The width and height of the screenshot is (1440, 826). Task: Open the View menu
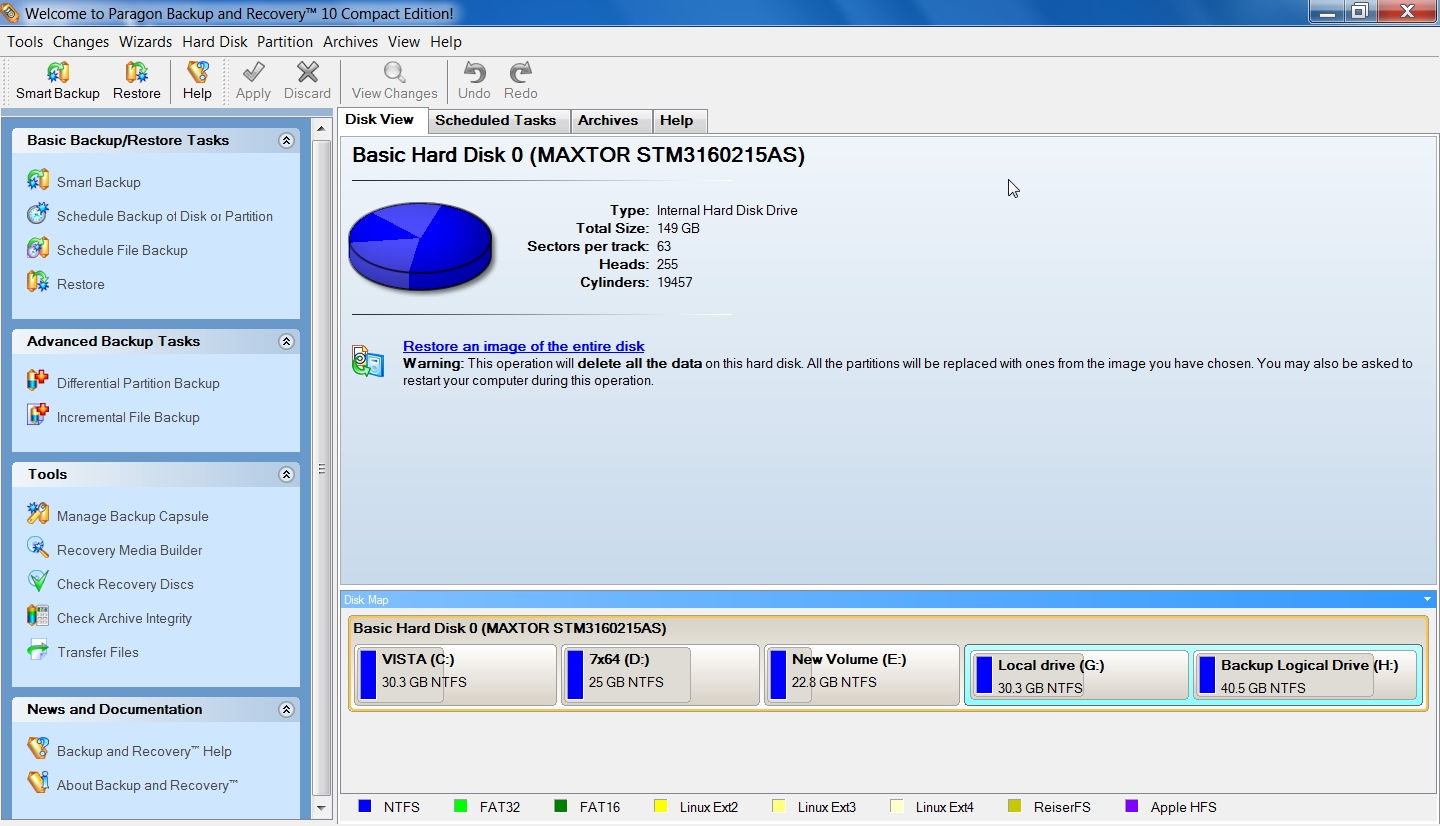pos(404,42)
